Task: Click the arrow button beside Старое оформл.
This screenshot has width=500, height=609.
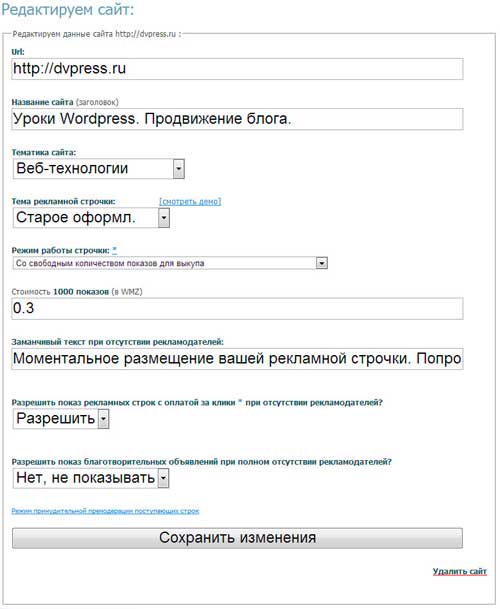Action: [x=164, y=218]
